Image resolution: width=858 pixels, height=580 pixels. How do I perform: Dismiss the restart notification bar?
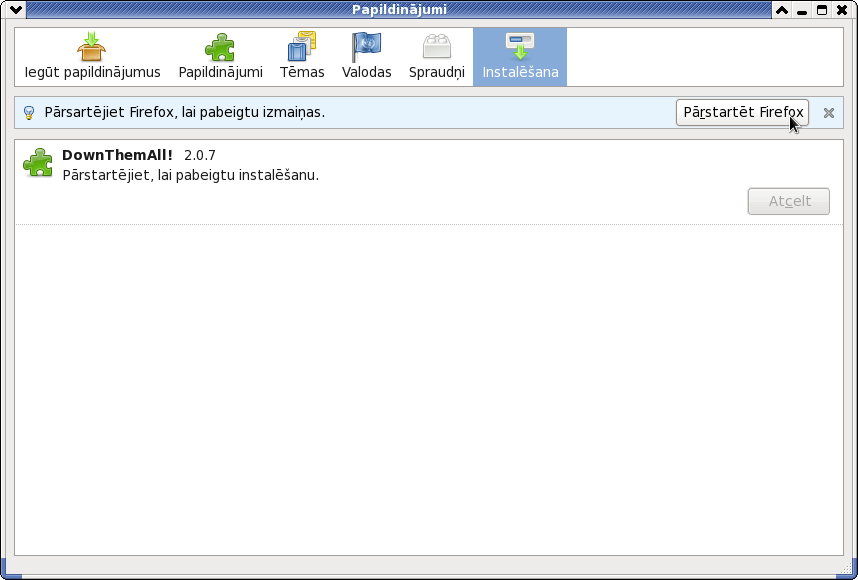pos(828,113)
